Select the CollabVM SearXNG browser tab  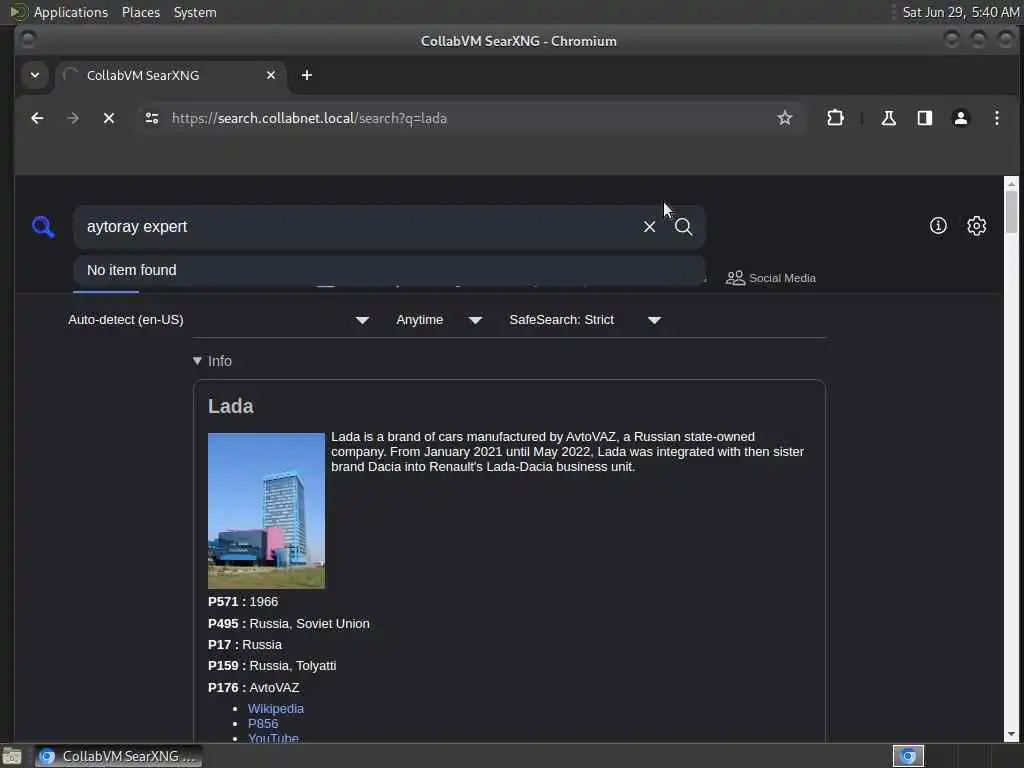pos(171,75)
